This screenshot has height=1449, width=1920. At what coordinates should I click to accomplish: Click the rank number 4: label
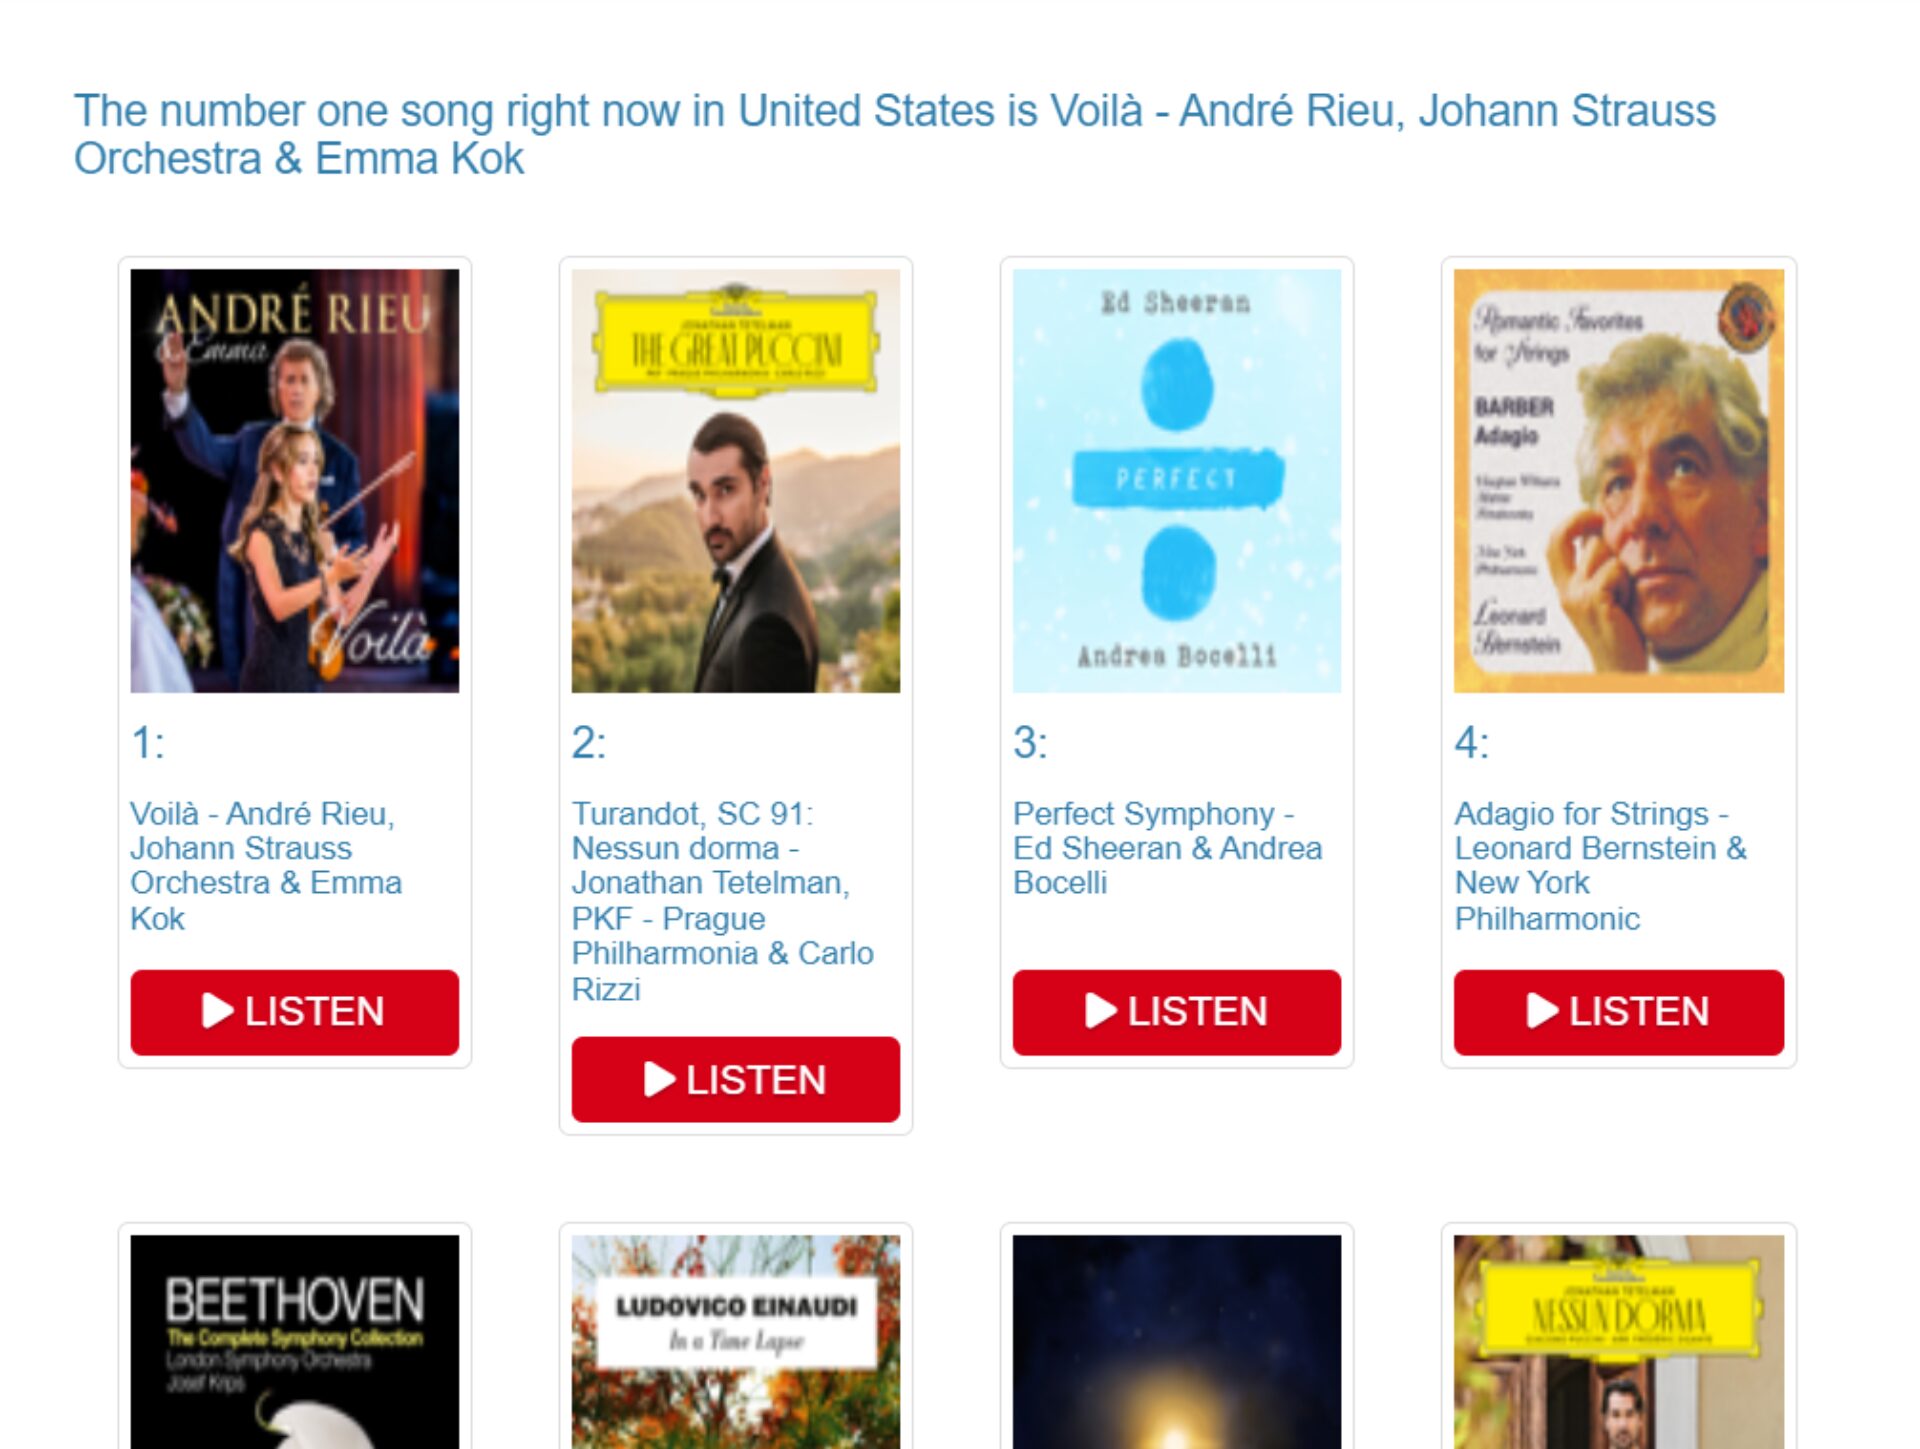tap(1471, 742)
